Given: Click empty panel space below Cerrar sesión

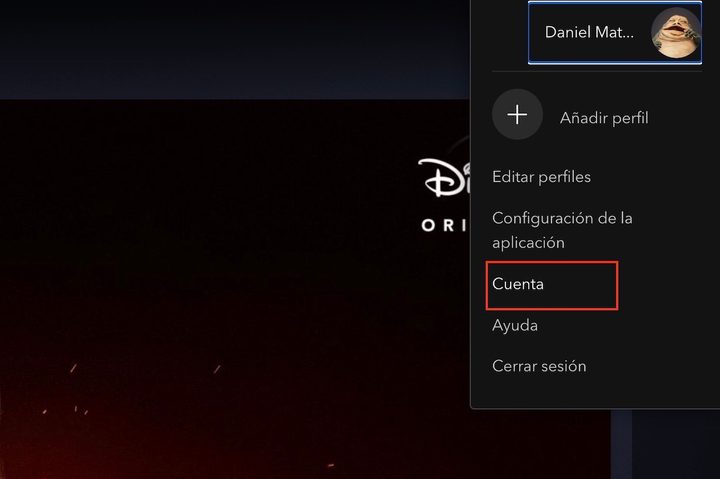Looking at the screenshot, I should click(x=596, y=391).
